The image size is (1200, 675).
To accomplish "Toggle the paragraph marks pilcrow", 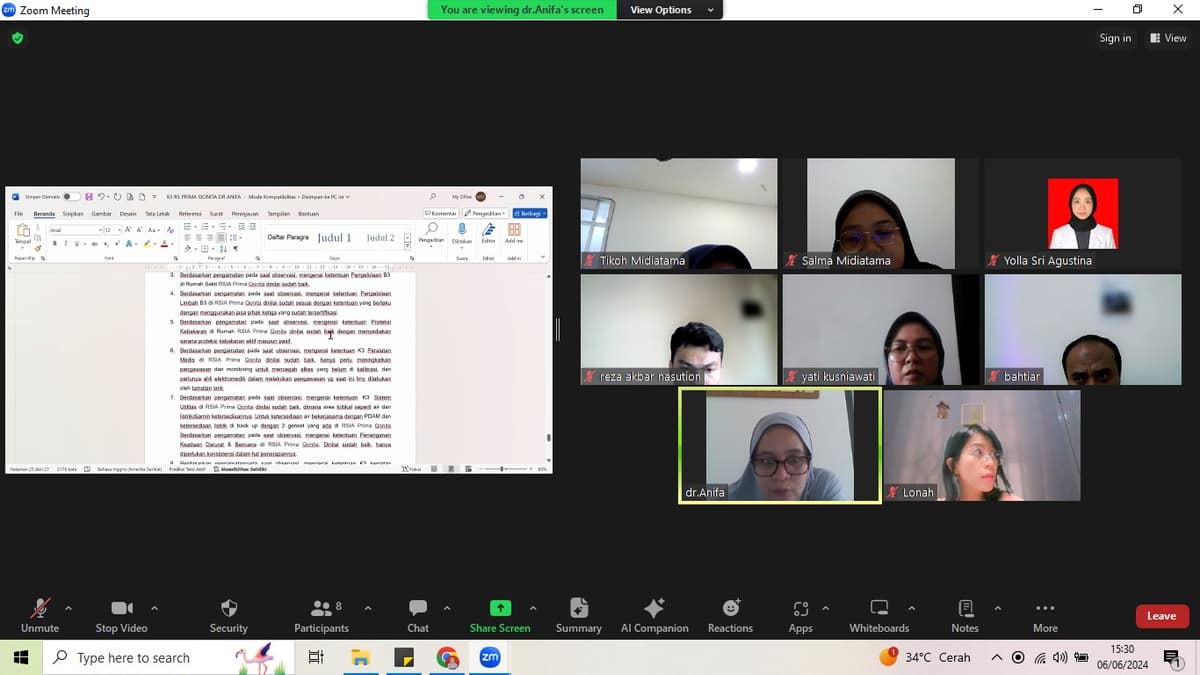I will point(234,249).
